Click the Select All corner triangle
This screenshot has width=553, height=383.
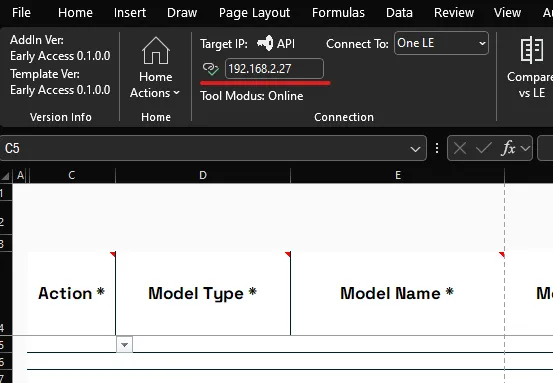pos(6,175)
